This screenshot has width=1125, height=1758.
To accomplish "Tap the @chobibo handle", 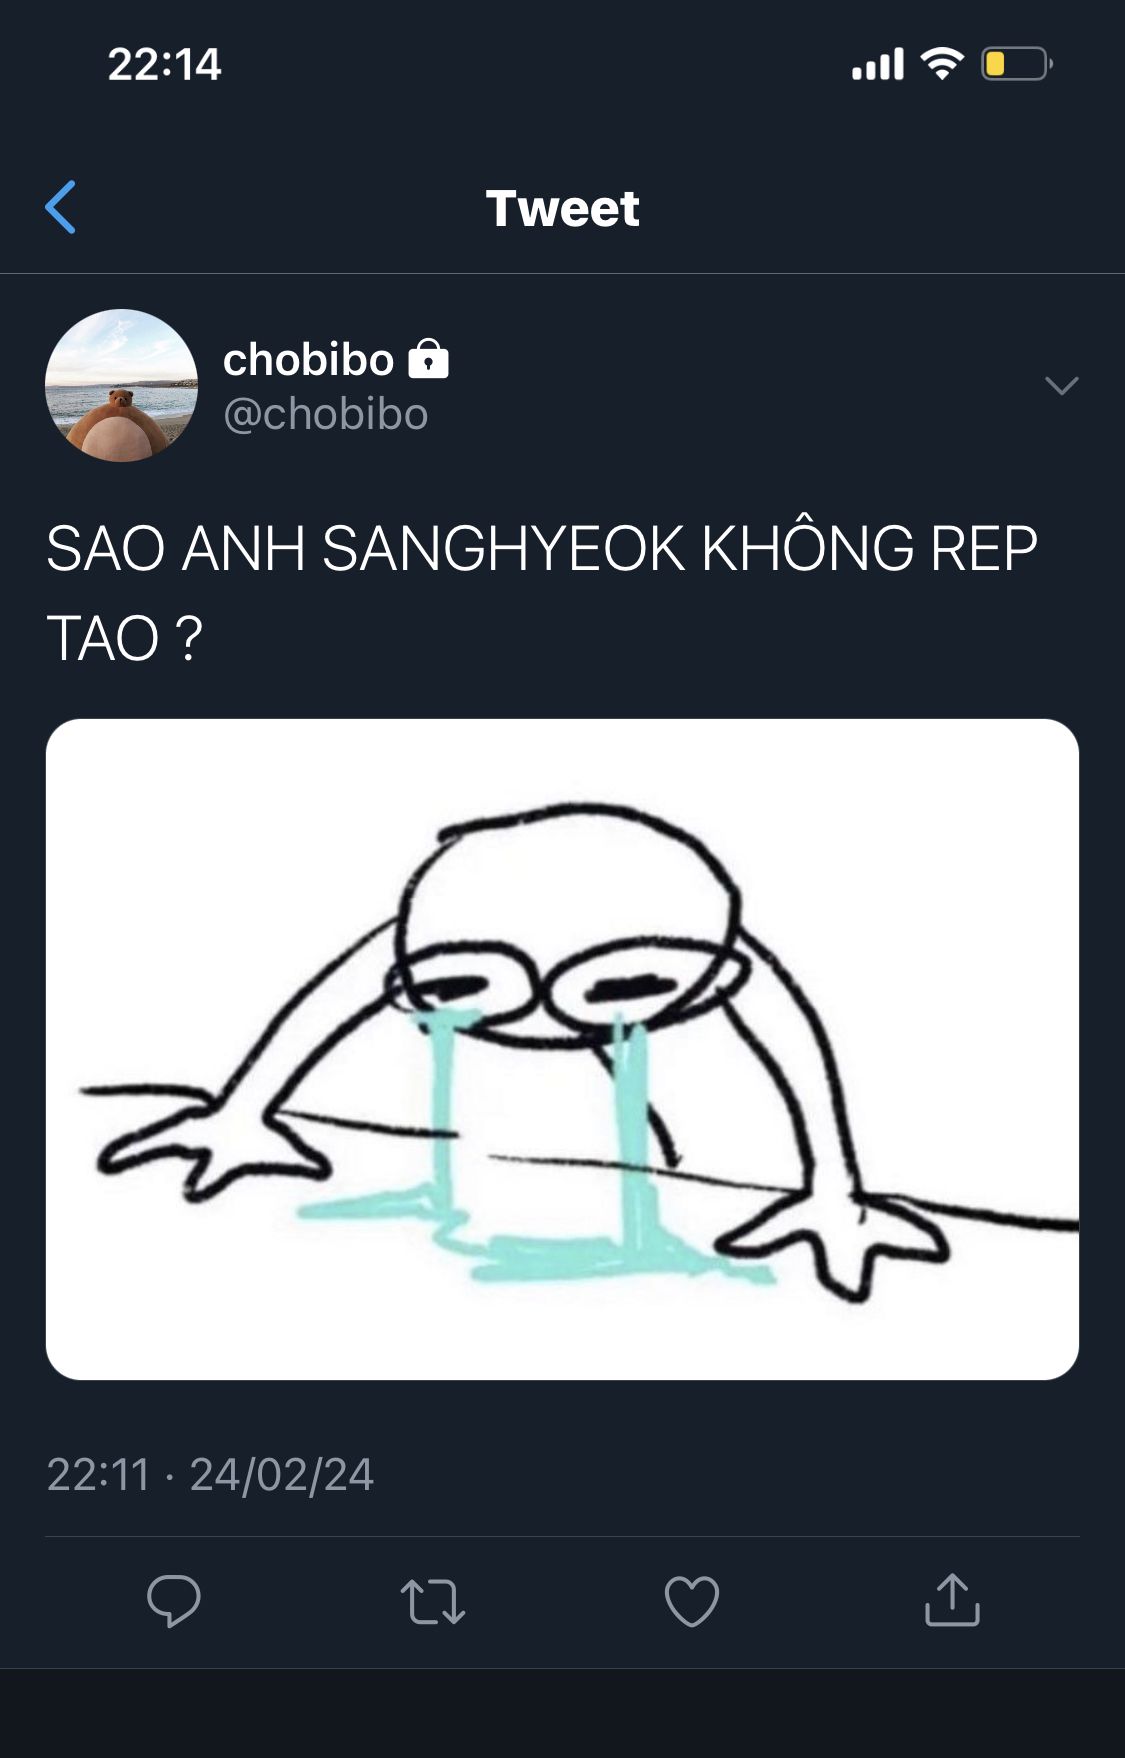I will click(x=326, y=414).
